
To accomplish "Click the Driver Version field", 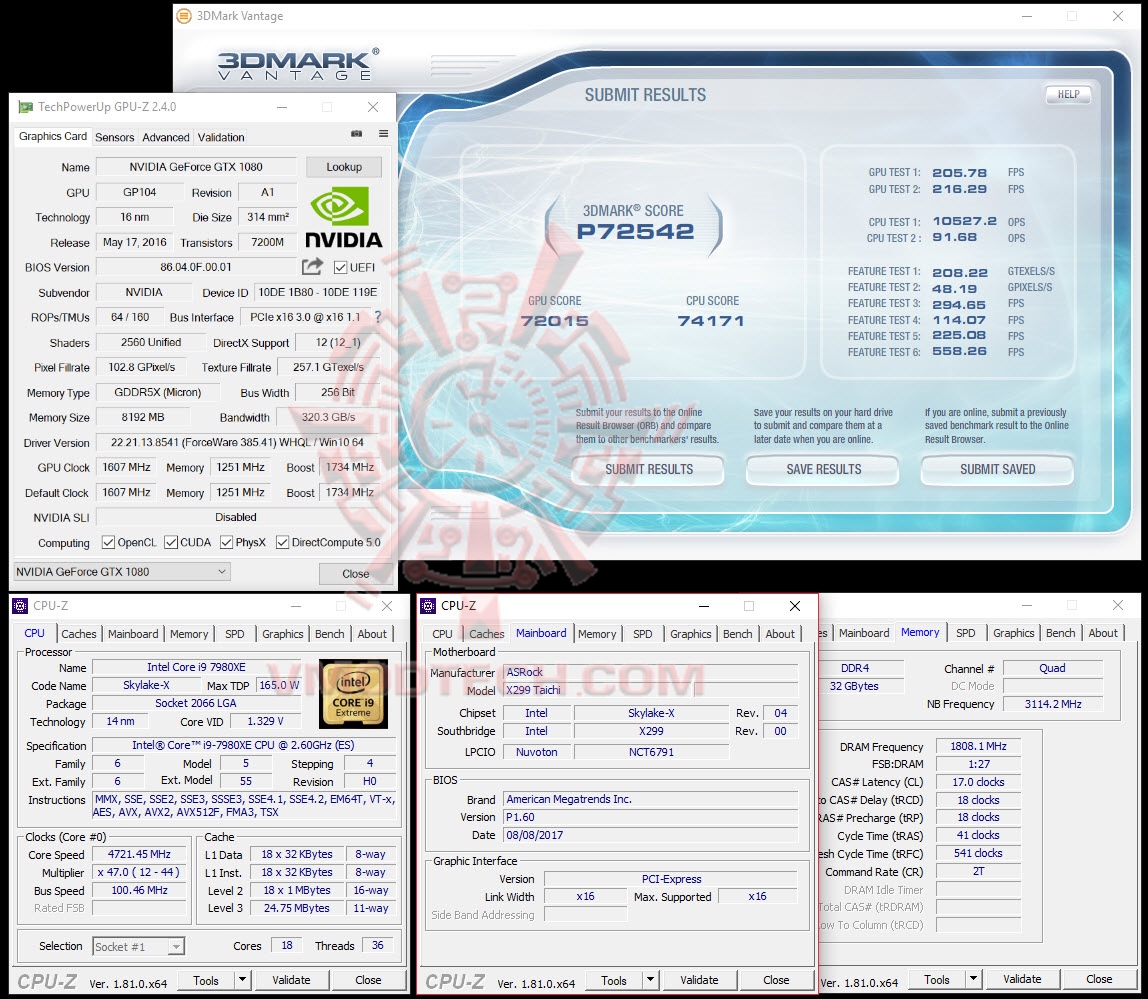I will pos(237,442).
